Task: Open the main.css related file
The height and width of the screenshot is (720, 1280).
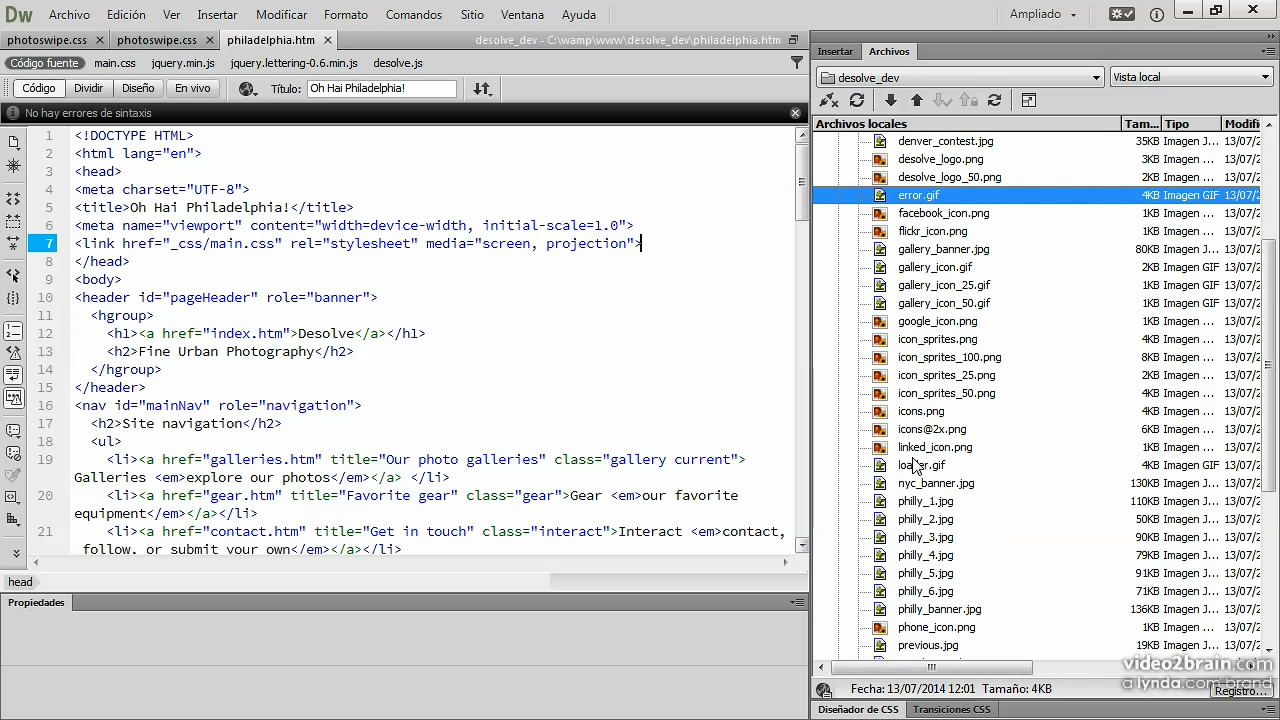Action: coord(114,63)
